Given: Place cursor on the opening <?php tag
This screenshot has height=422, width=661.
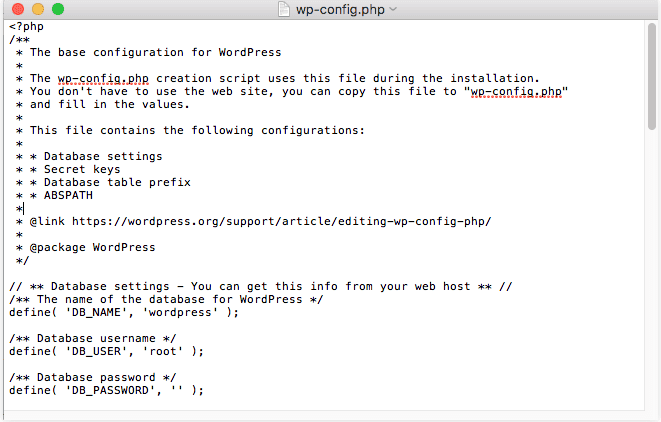Looking at the screenshot, I should [x=27, y=26].
